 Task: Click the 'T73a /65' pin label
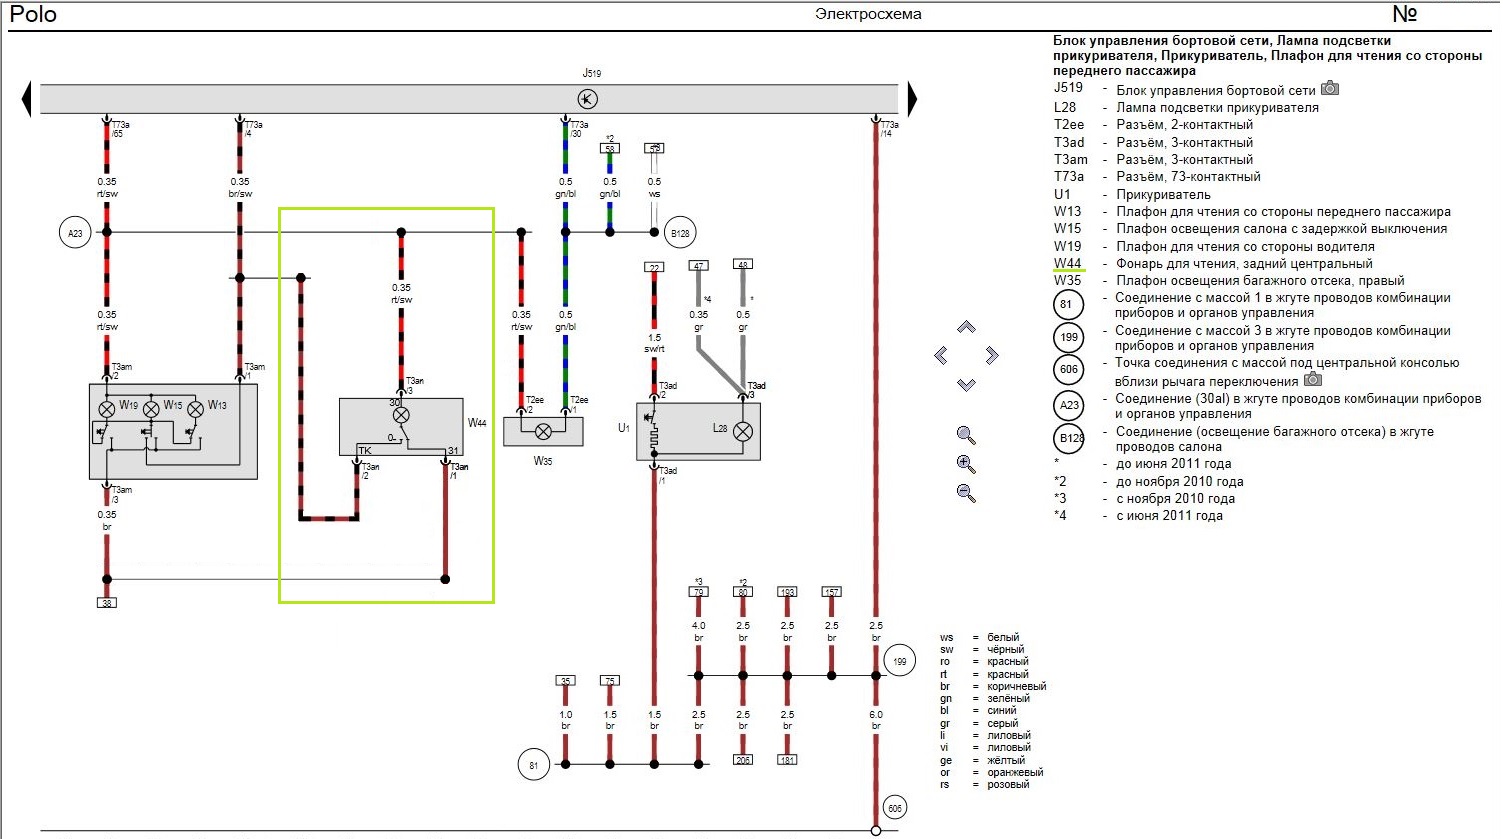120,129
